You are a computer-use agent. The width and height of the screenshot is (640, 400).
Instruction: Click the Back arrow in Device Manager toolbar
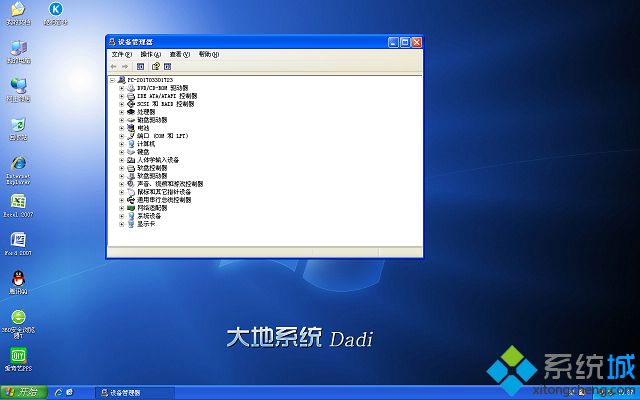click(x=113, y=67)
